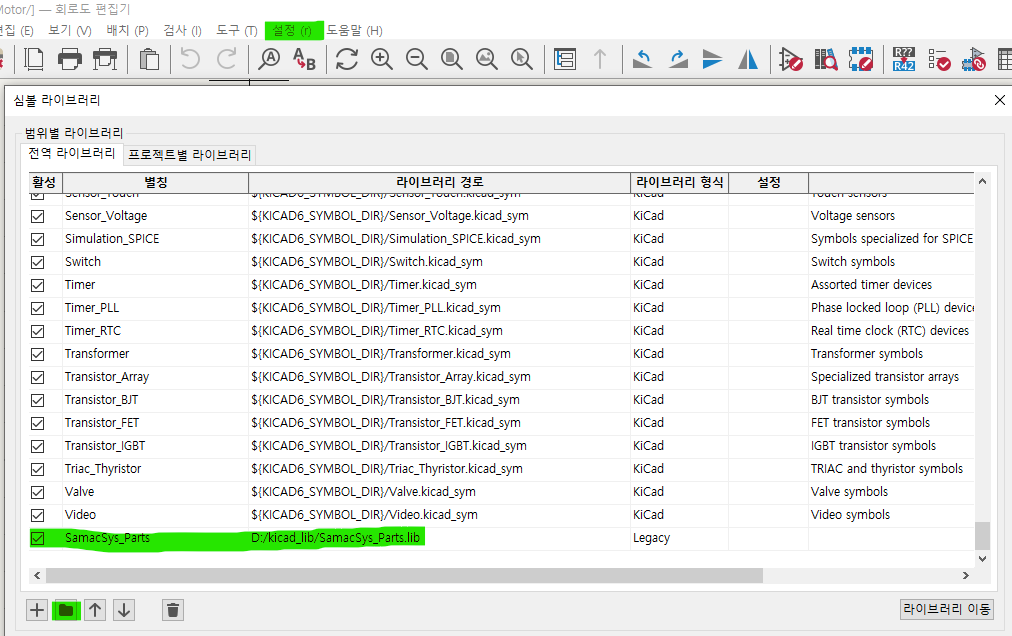The image size is (1012, 636).
Task: Toggle the Sensor_Voltage library checkbox
Action: coord(37,216)
